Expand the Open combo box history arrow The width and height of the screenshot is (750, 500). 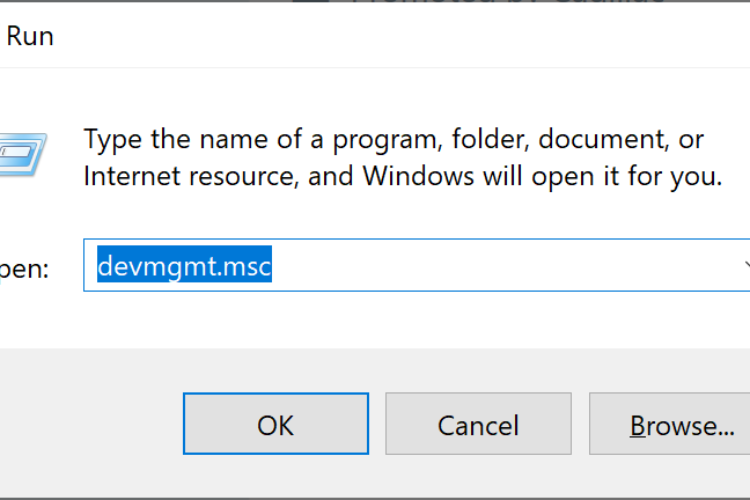point(745,265)
